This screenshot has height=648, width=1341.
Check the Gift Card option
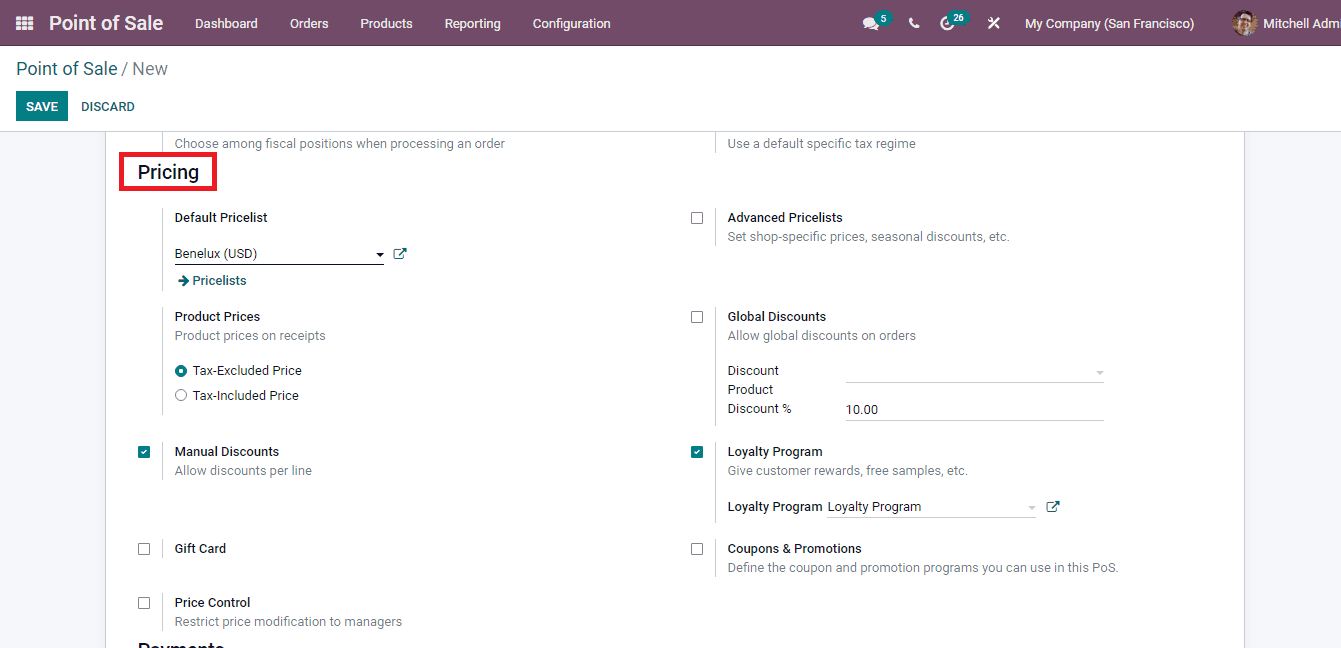pyautogui.click(x=144, y=548)
